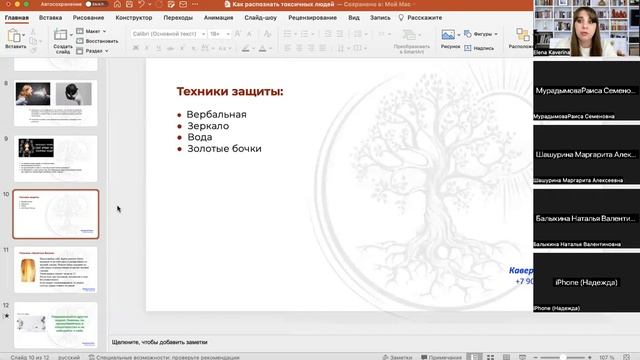Open the Undo history dropdown arrow
Image resolution: width=640 pixels, height=360 pixels.
(149, 4)
